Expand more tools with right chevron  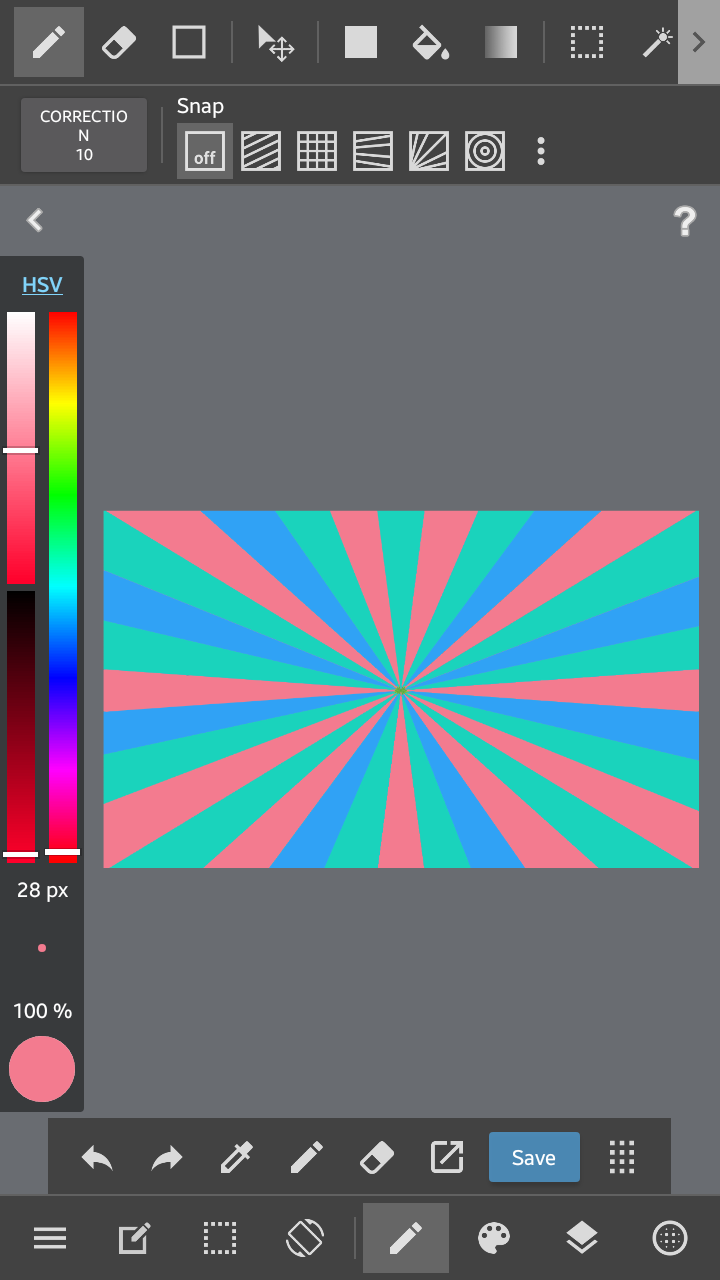pyautogui.click(x=699, y=42)
